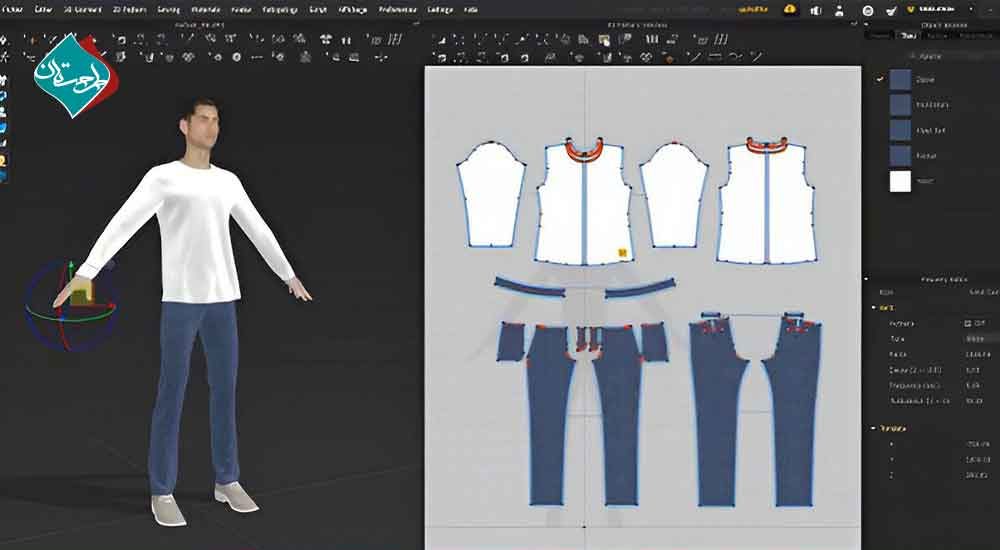This screenshot has height=550, width=1000.
Task: Toggle the Off checkbox in Property Editor
Action: coord(967,323)
